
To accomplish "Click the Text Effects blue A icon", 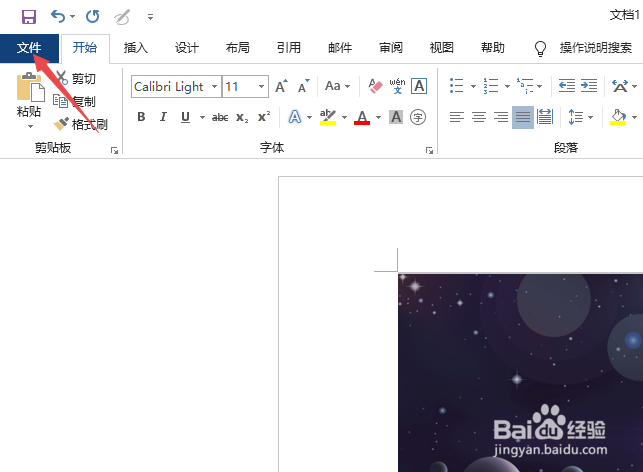I will tap(294, 117).
